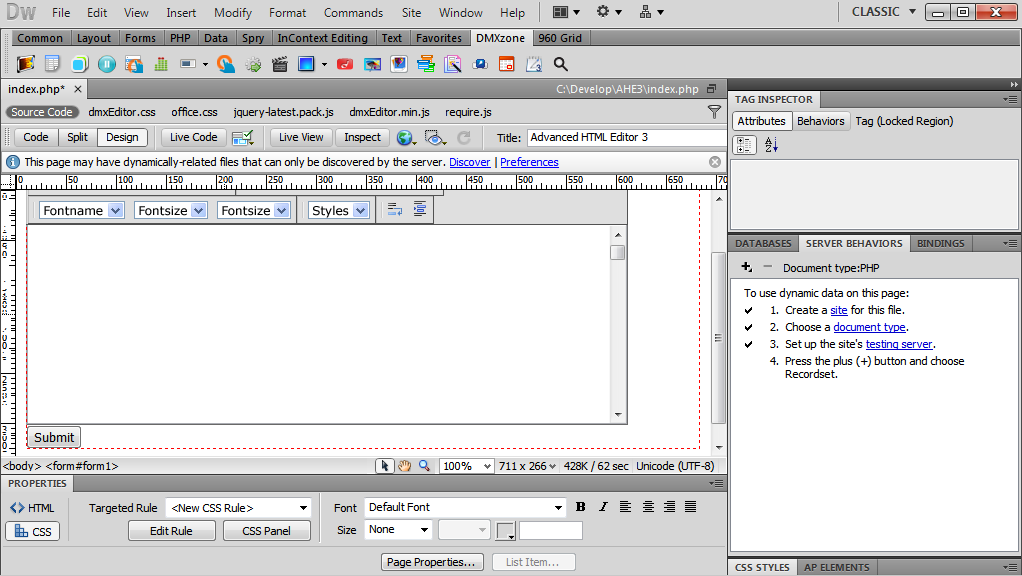Click the color value text field in Properties
Image resolution: width=1022 pixels, height=576 pixels.
pyautogui.click(x=551, y=530)
